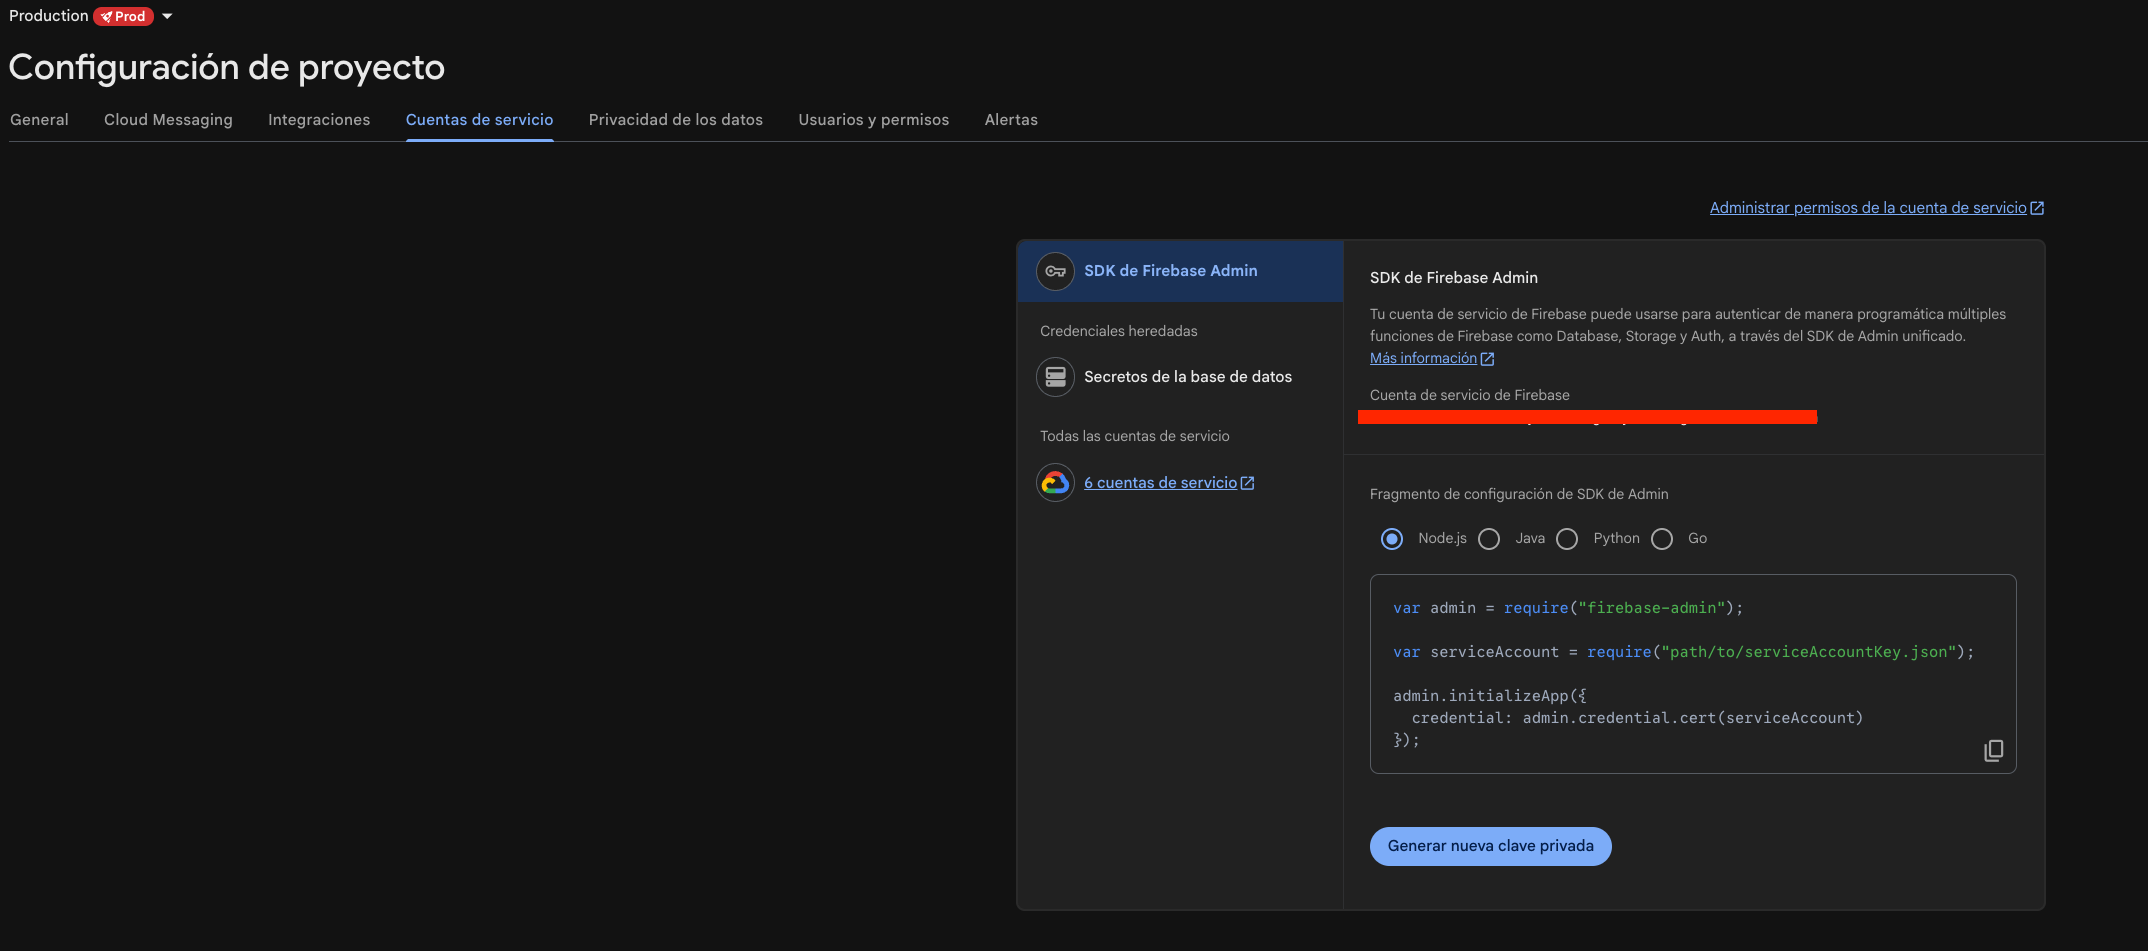Choose the Java radio button
2148x951 pixels.
1489,539
